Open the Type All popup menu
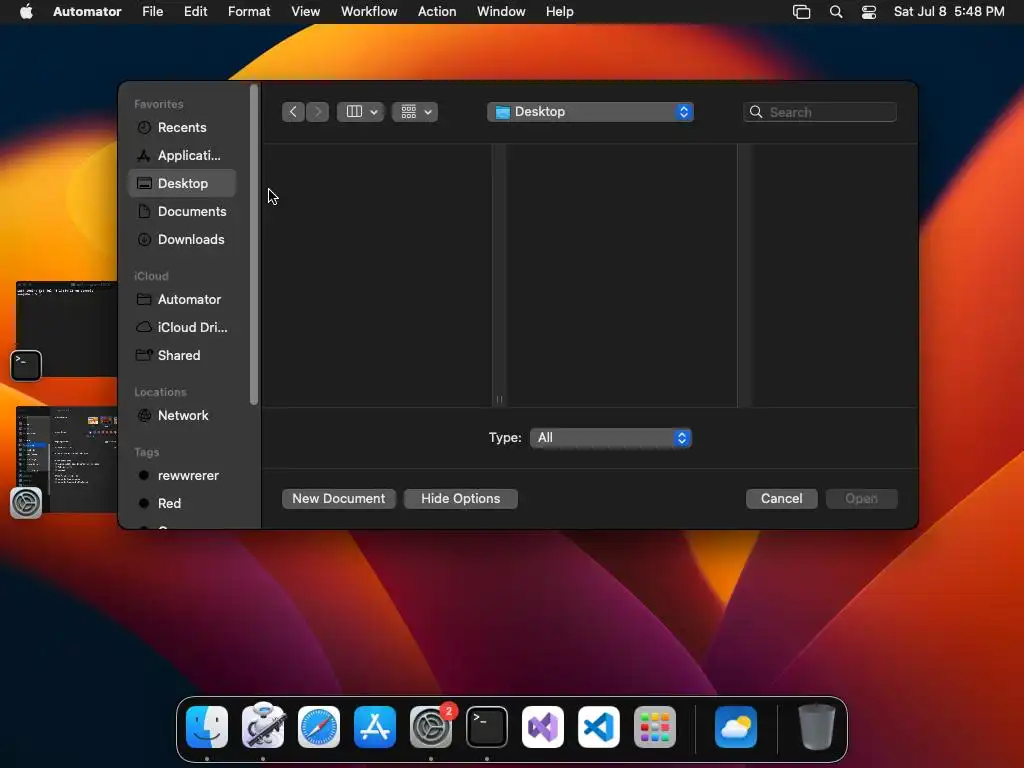The height and width of the screenshot is (768, 1024). [x=611, y=438]
